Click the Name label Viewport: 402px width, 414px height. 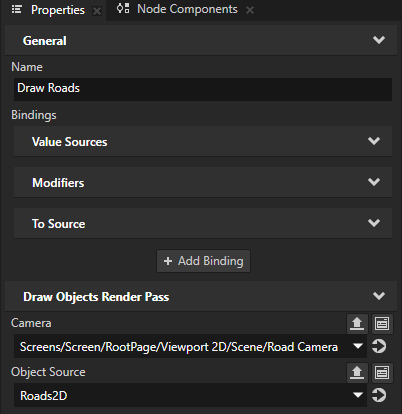tap(27, 67)
